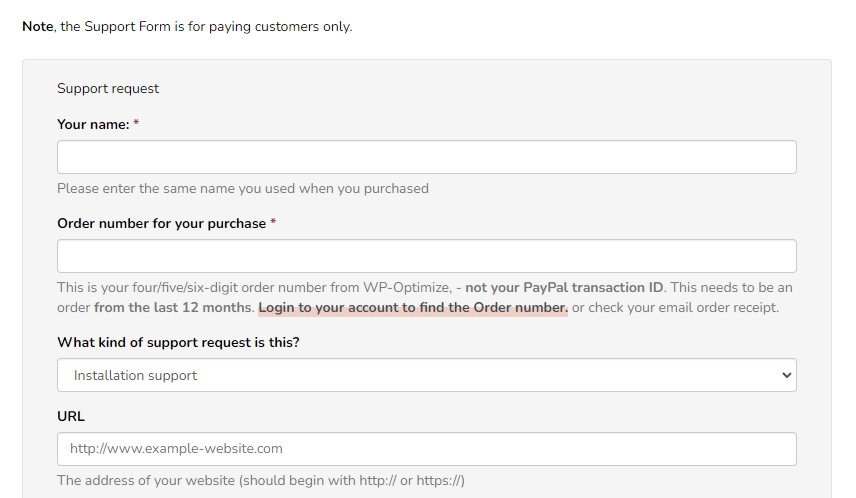
Task: Click the "Installation support" selected option
Action: point(136,375)
